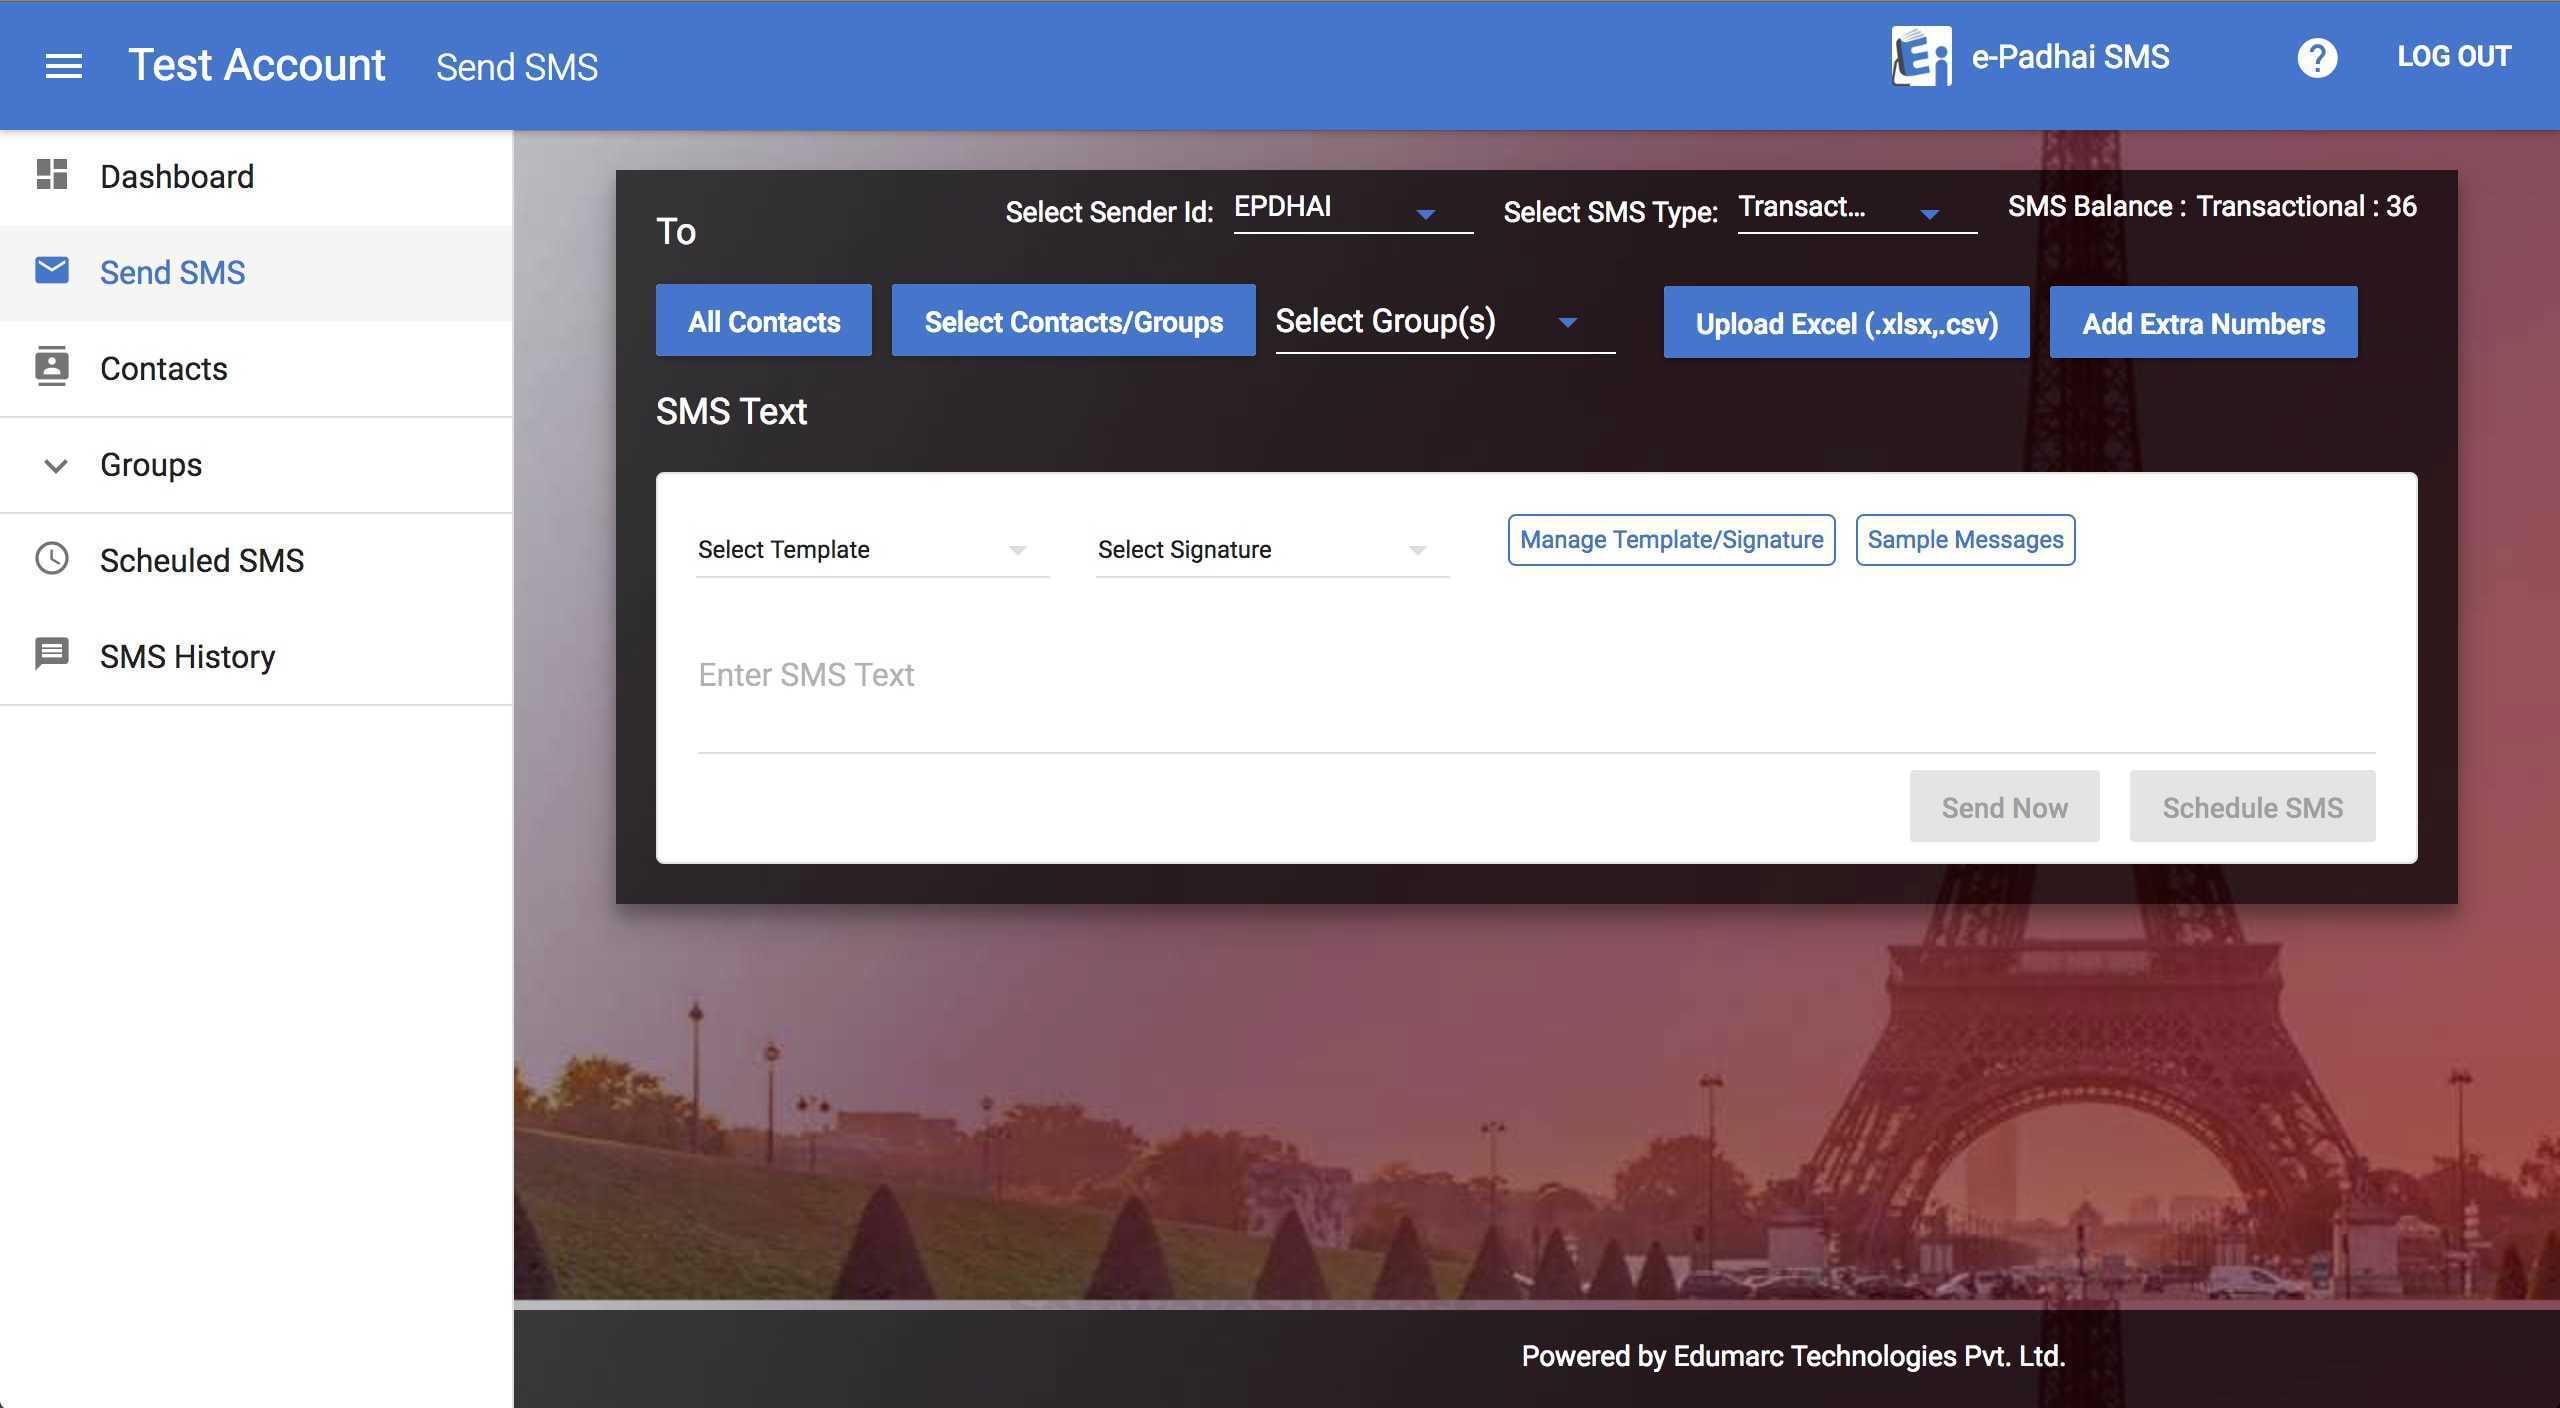The height and width of the screenshot is (1408, 2560).
Task: Click the Send SMS envelope icon
Action: coord(52,271)
